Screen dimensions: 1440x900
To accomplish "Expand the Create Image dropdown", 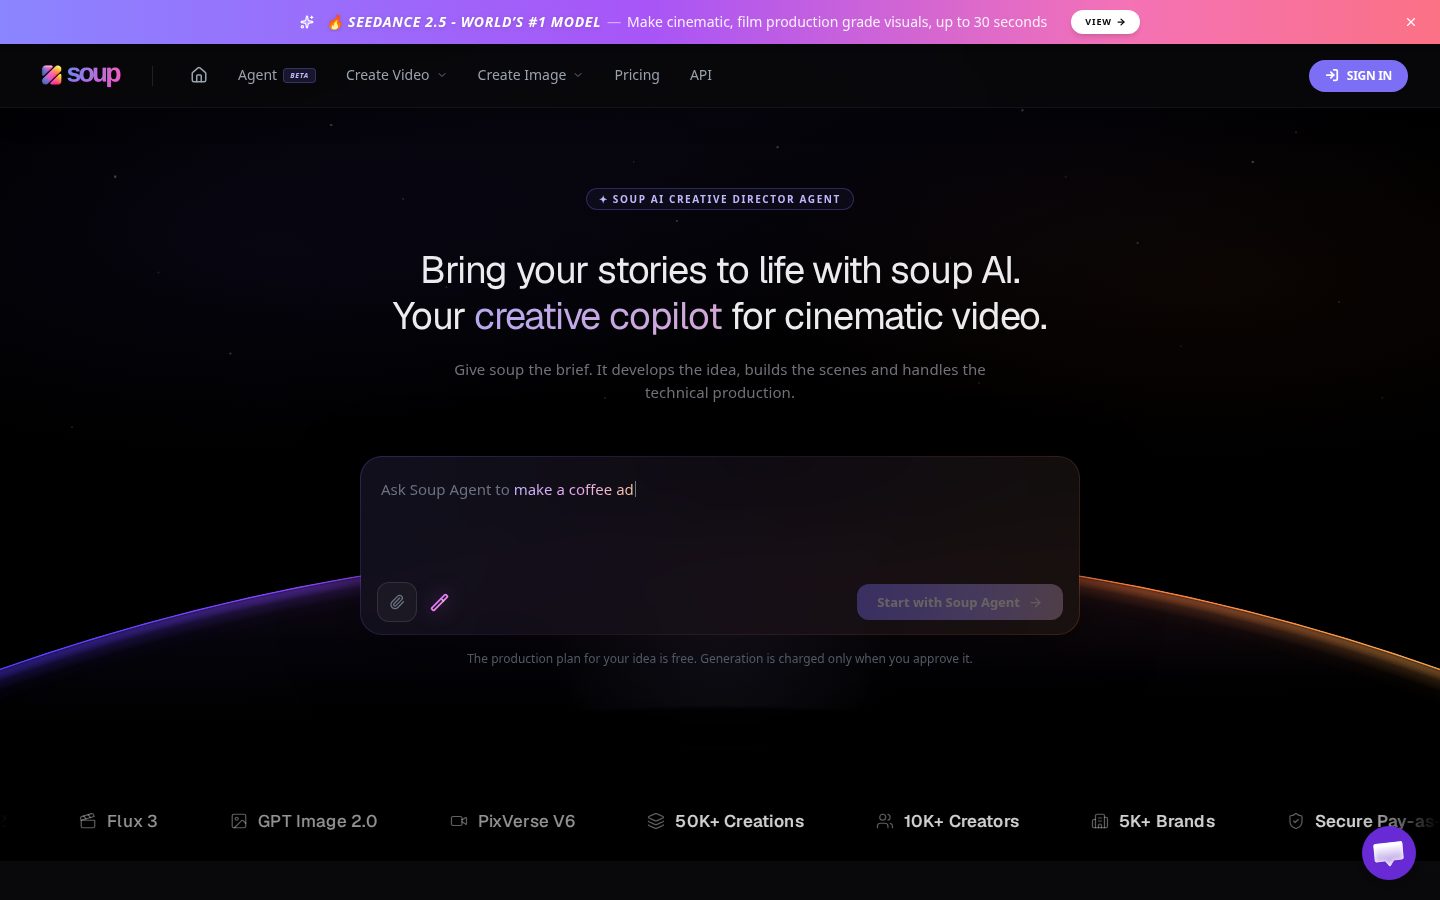I will [x=530, y=75].
